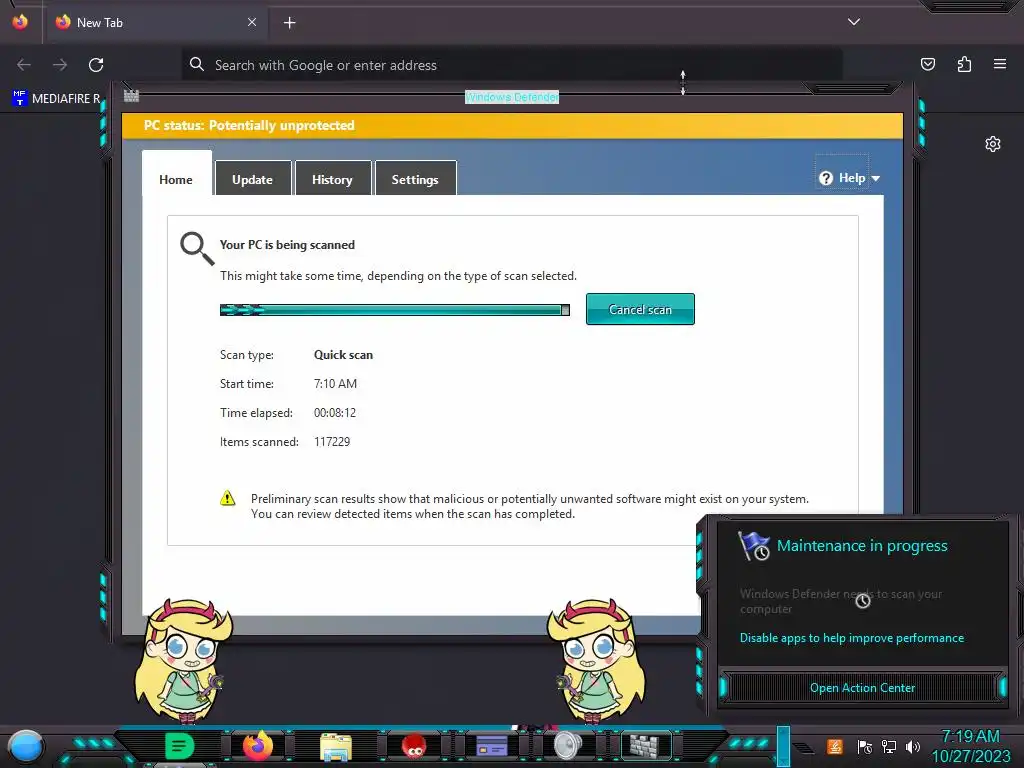Close the New Tab tab
1024x768 pixels.
252,22
